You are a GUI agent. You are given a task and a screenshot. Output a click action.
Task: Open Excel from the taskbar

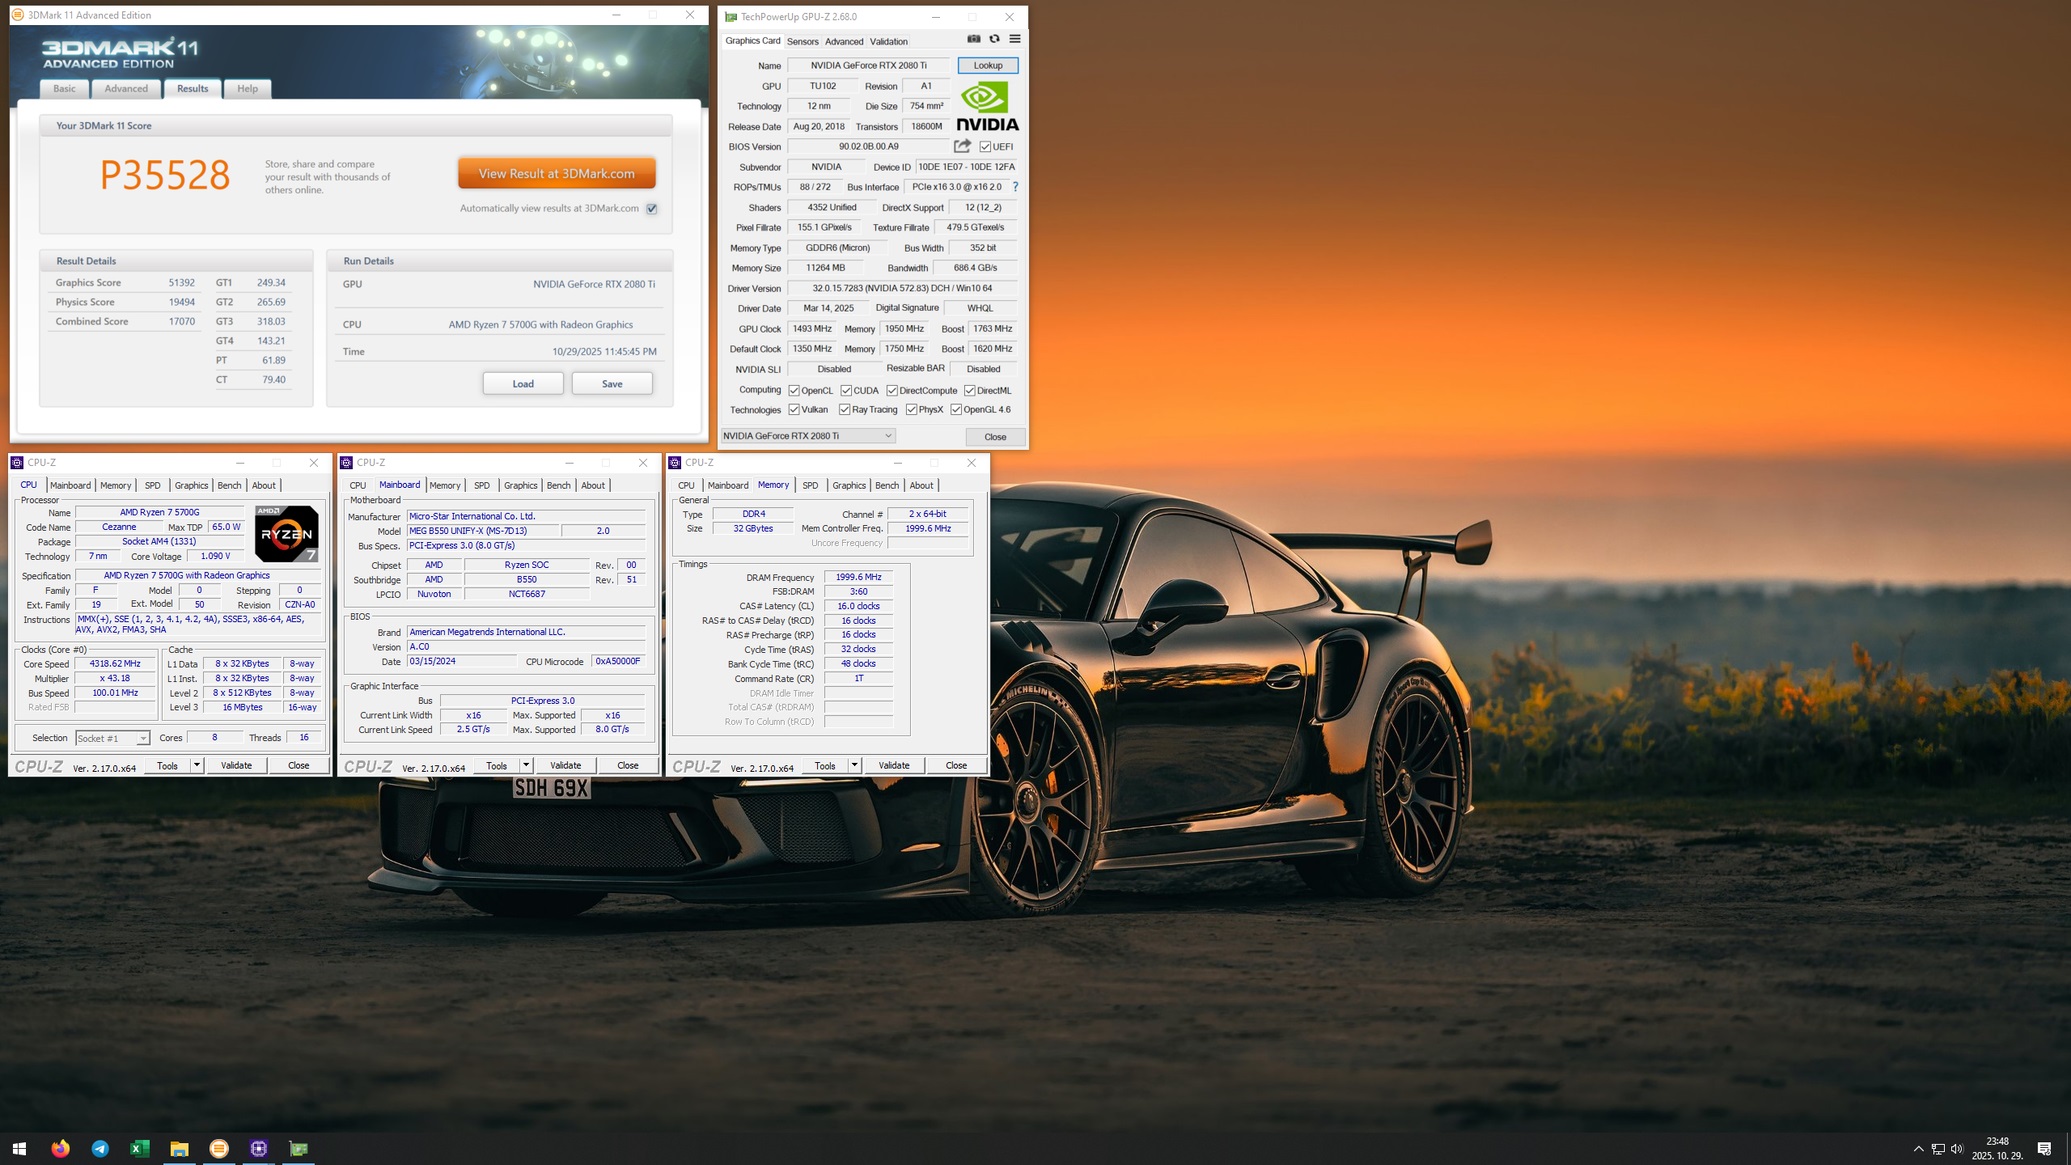pos(140,1148)
